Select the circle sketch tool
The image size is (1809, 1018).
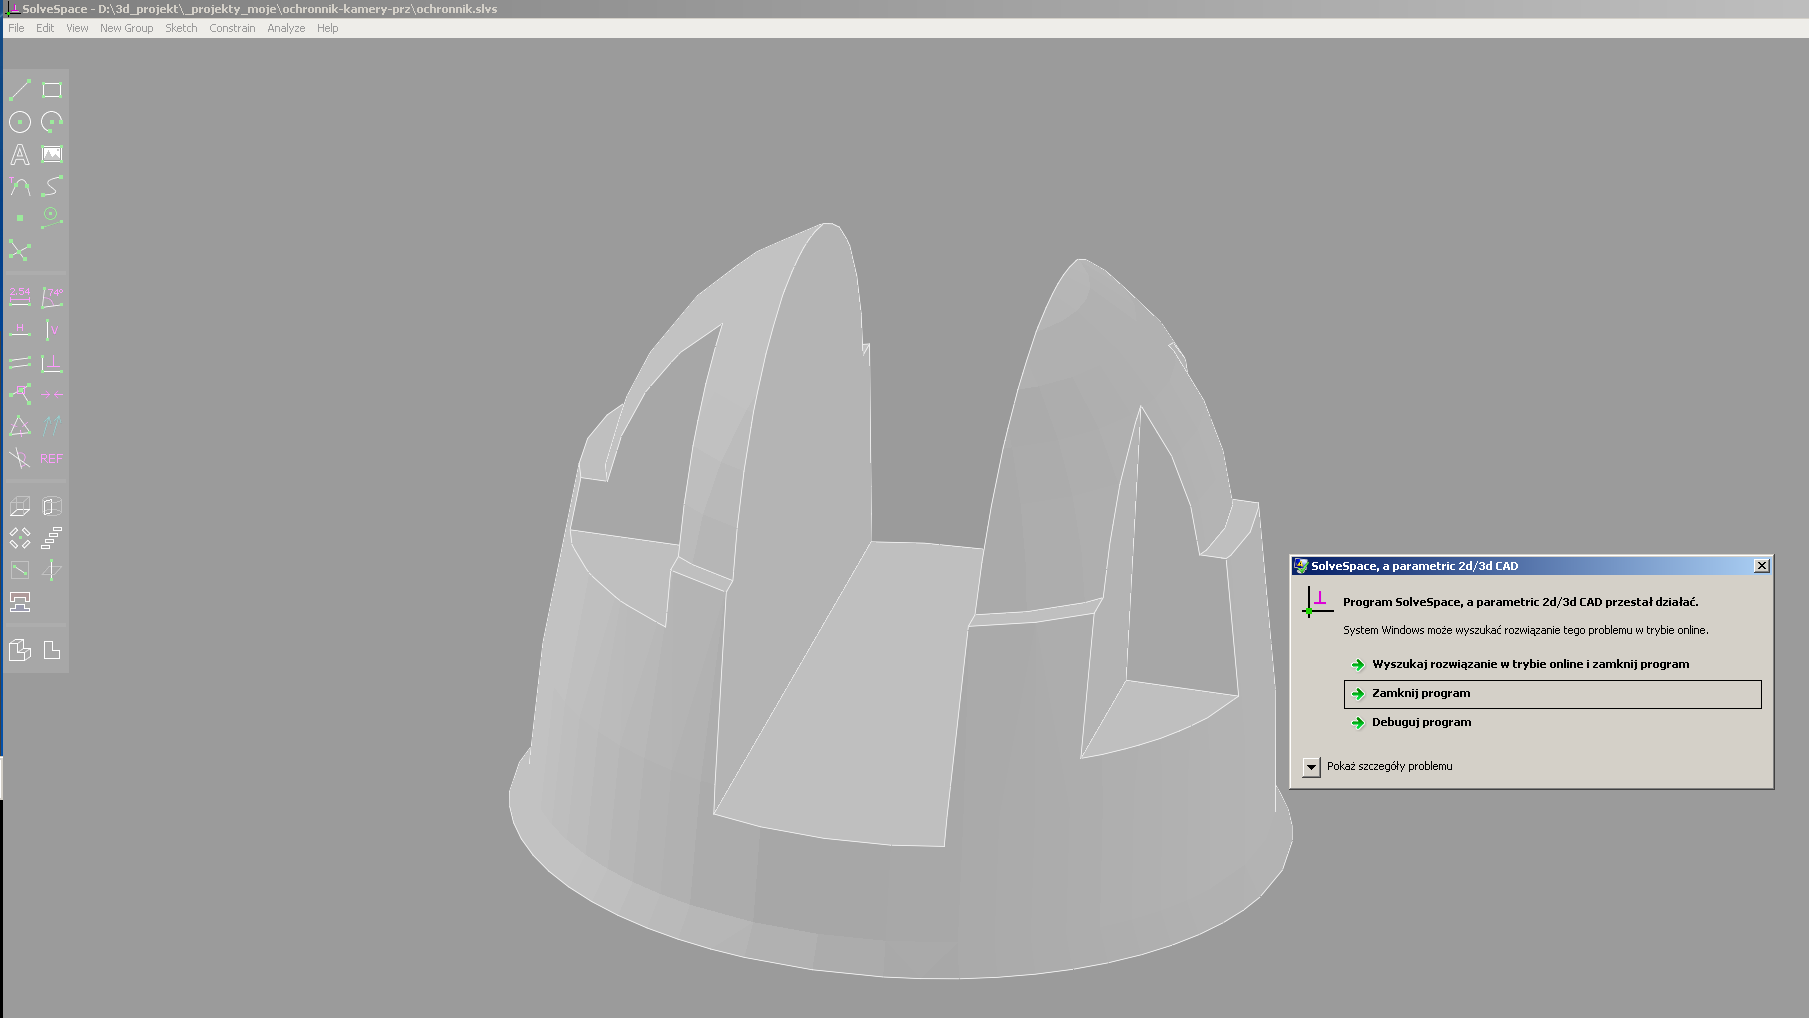pos(20,122)
